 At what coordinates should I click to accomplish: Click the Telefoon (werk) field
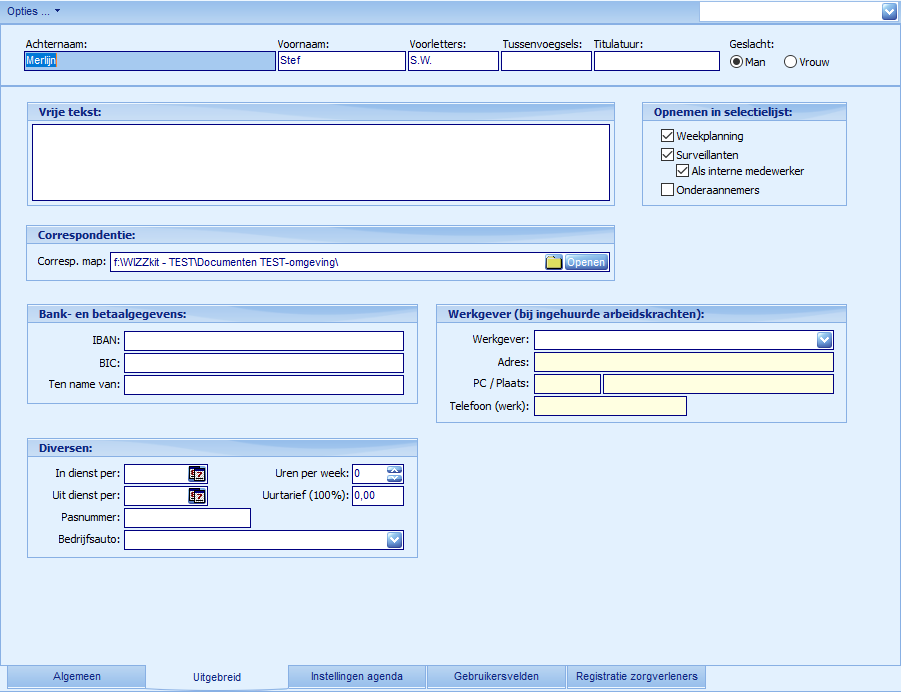pos(610,406)
